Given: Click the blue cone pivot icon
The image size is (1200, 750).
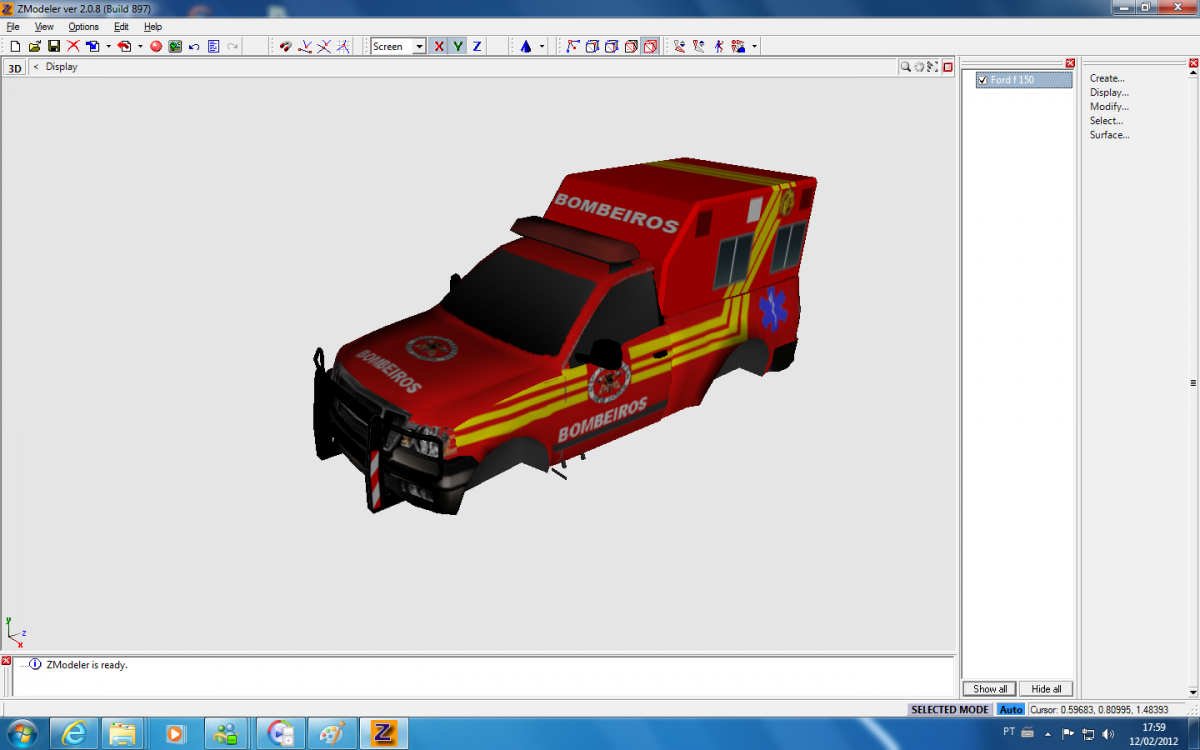Looking at the screenshot, I should pyautogui.click(x=526, y=46).
